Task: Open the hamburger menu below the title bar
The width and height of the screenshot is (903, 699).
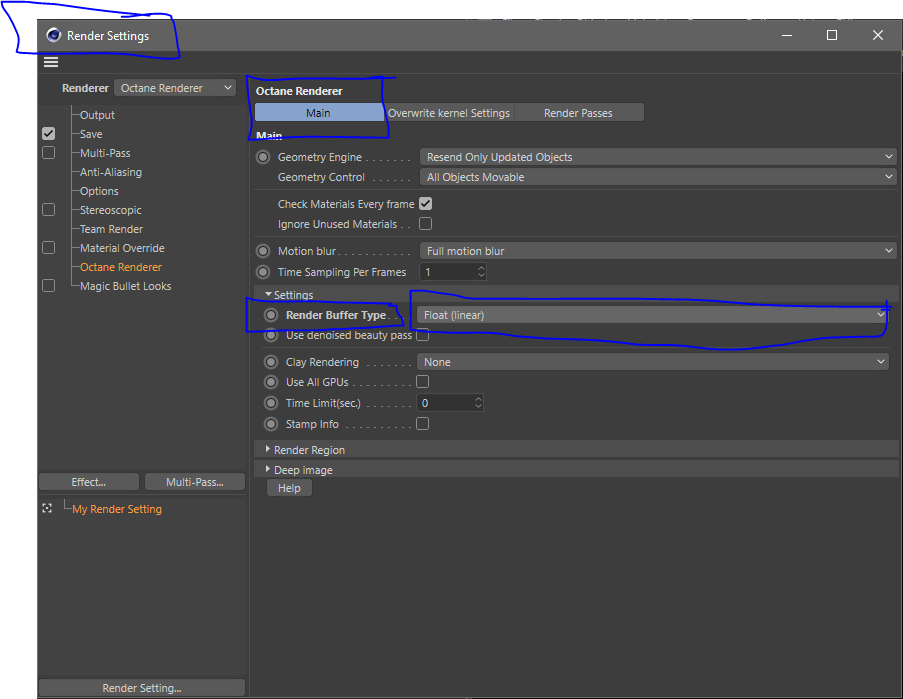Action: pyautogui.click(x=51, y=62)
